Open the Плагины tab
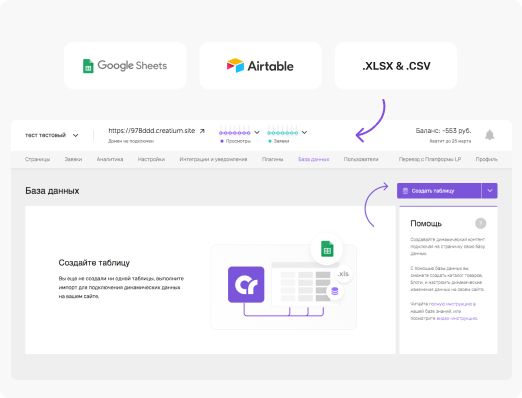Screen dimensions: 522x398 click(273, 159)
